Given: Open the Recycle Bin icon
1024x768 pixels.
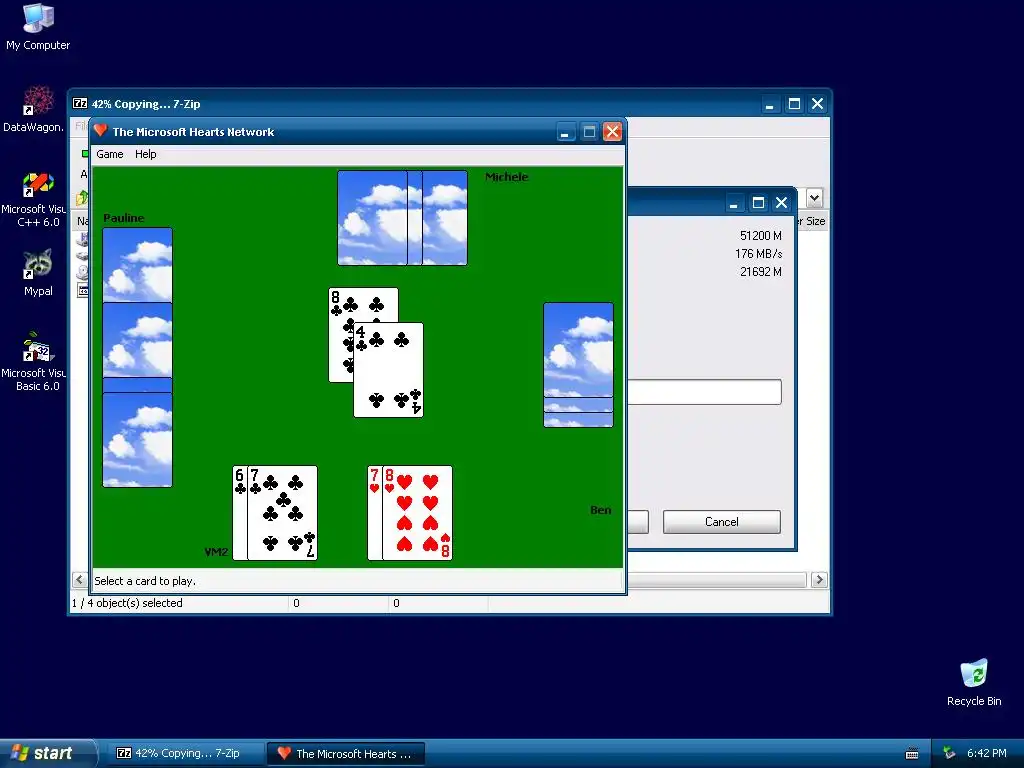Looking at the screenshot, I should [974, 682].
